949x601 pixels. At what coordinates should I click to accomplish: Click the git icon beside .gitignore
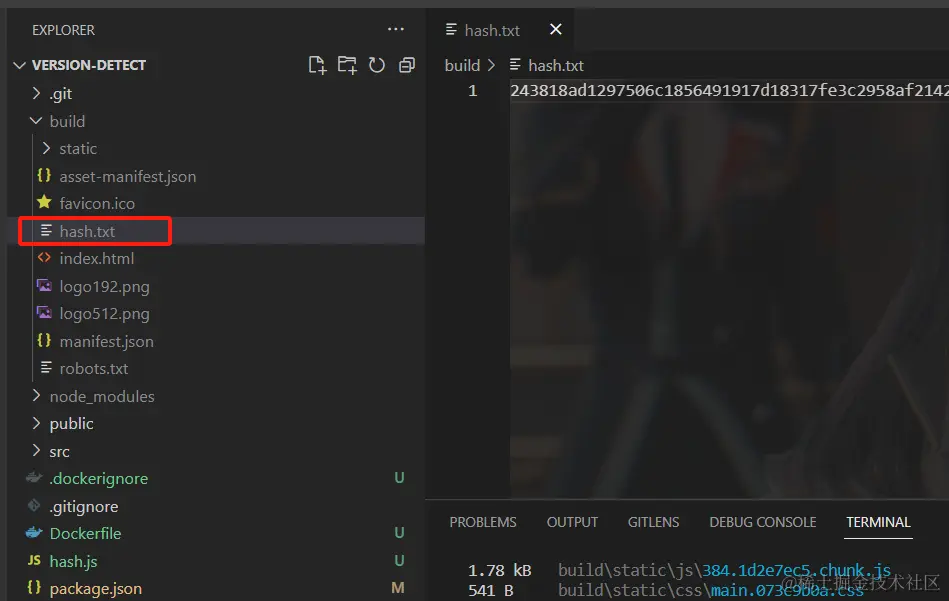(x=34, y=505)
